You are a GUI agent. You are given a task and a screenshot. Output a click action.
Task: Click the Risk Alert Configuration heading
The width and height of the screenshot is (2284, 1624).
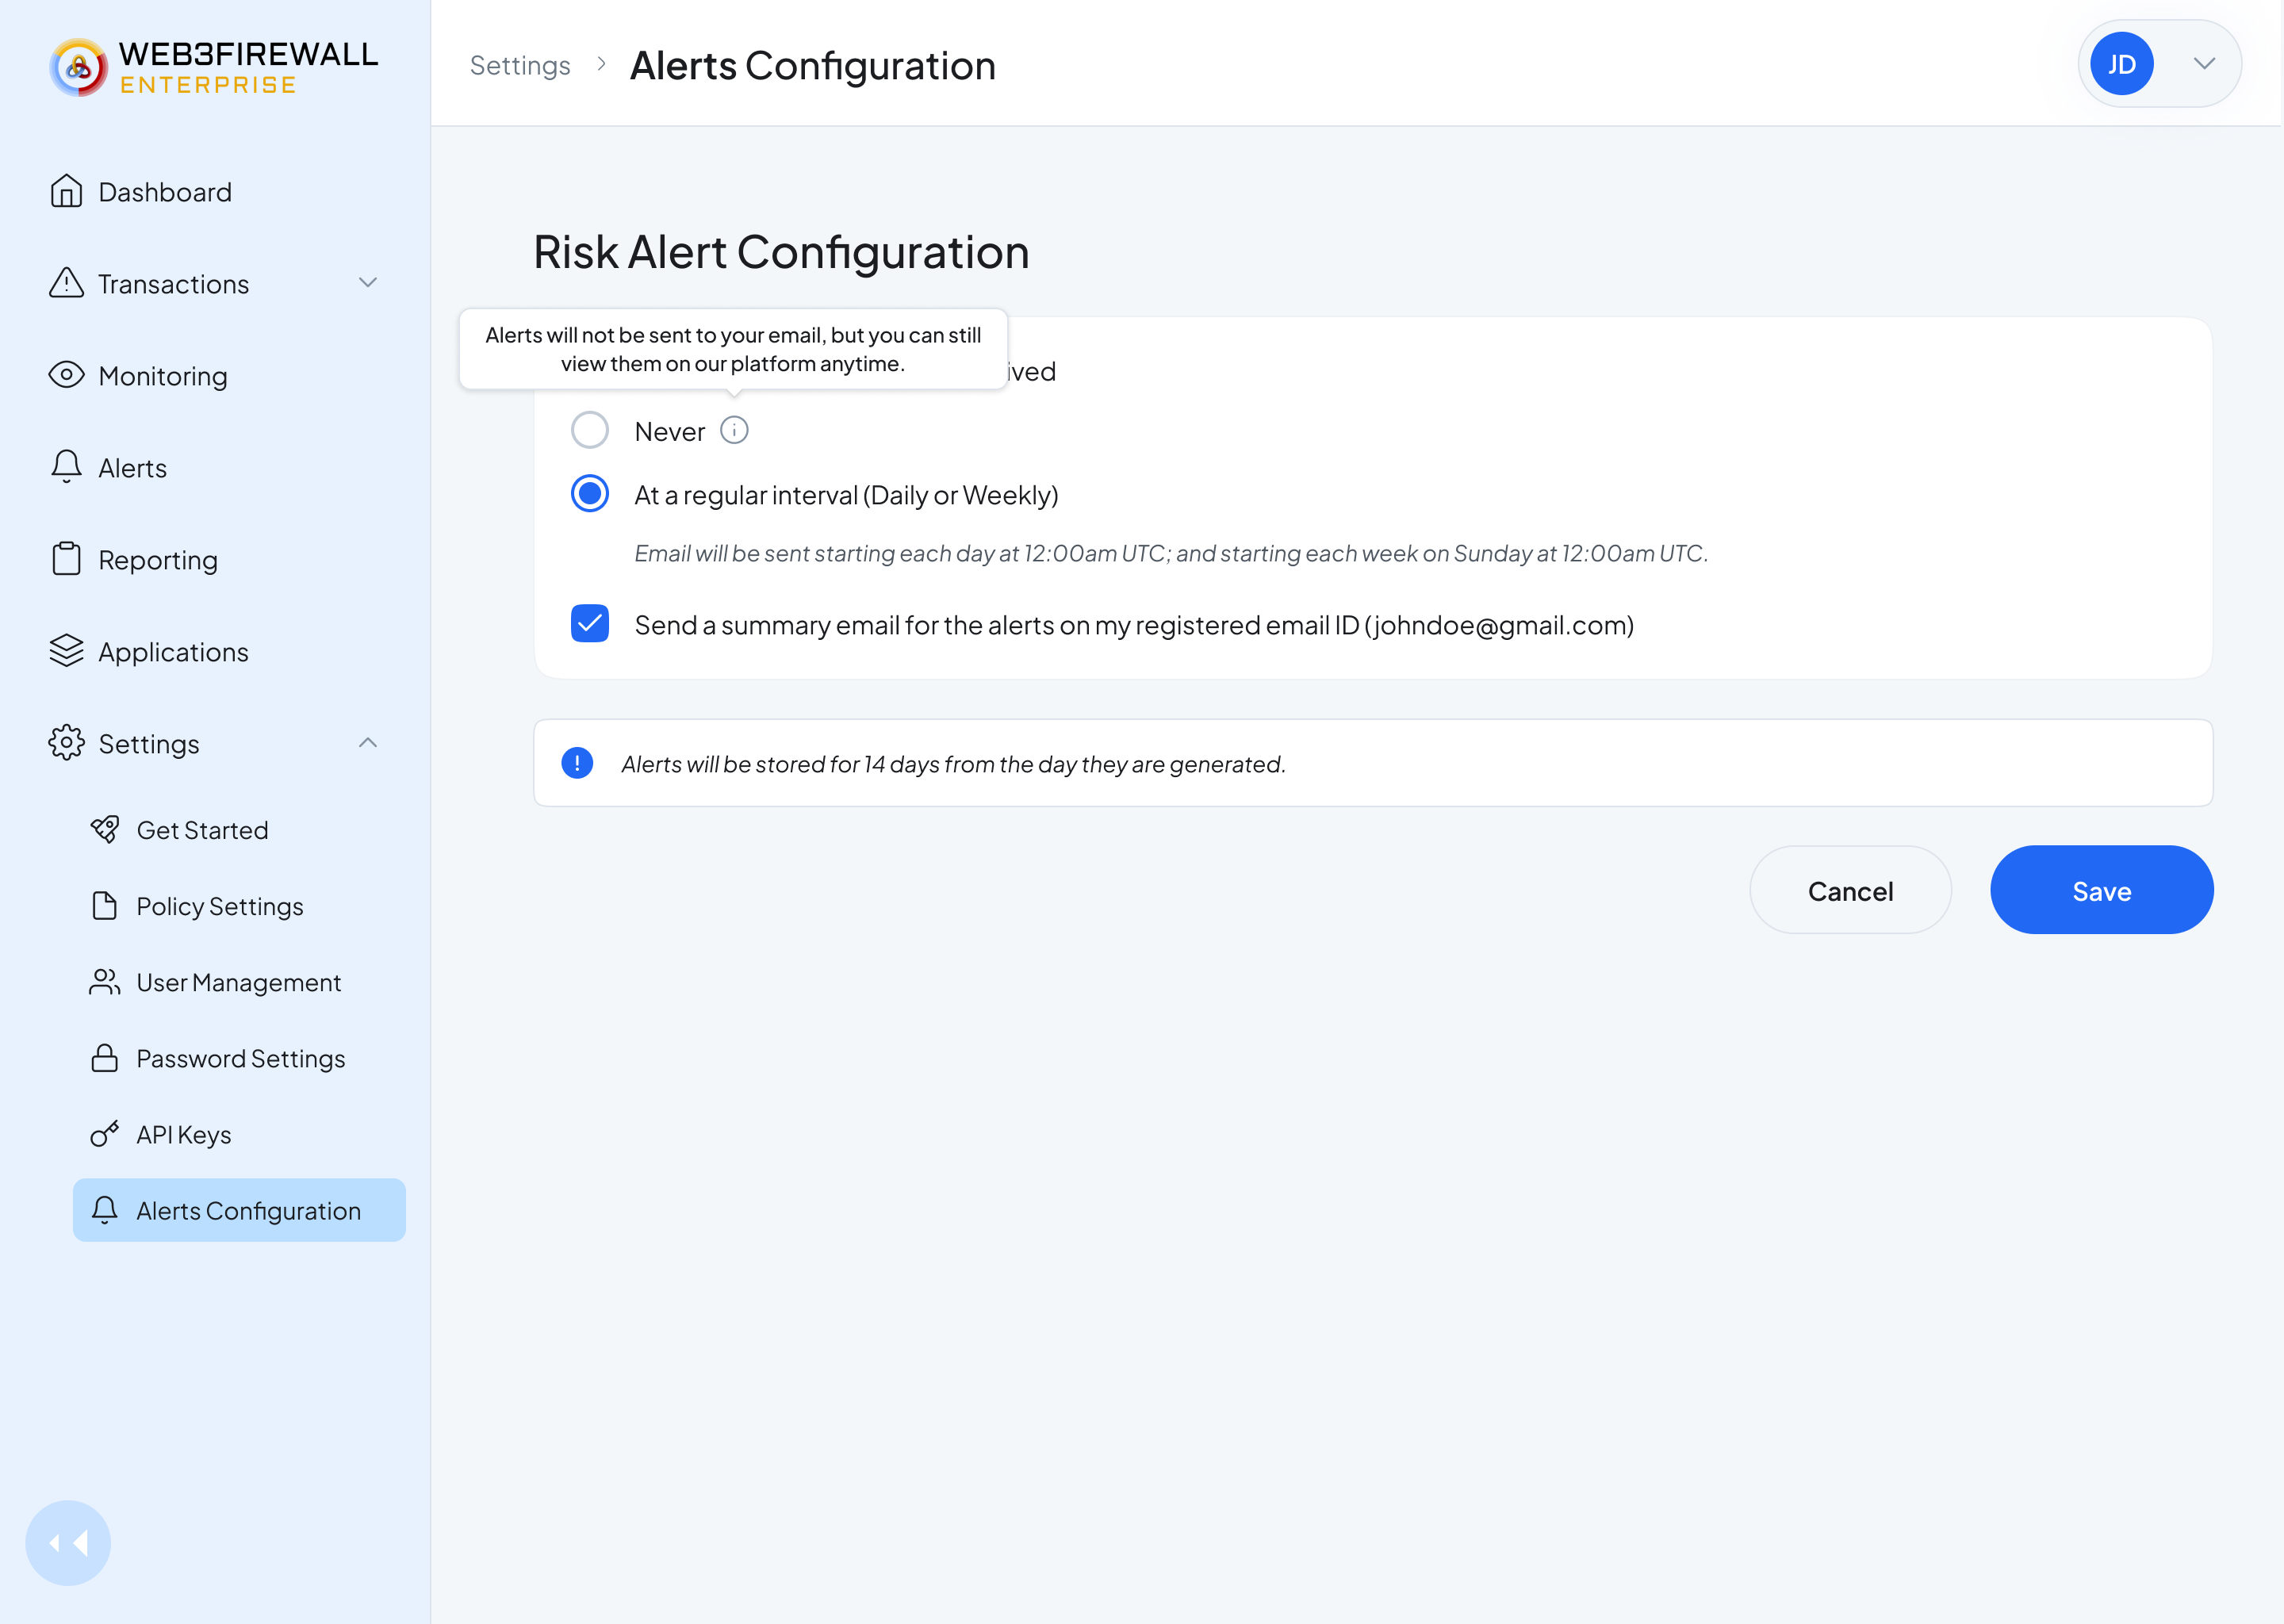click(x=781, y=251)
